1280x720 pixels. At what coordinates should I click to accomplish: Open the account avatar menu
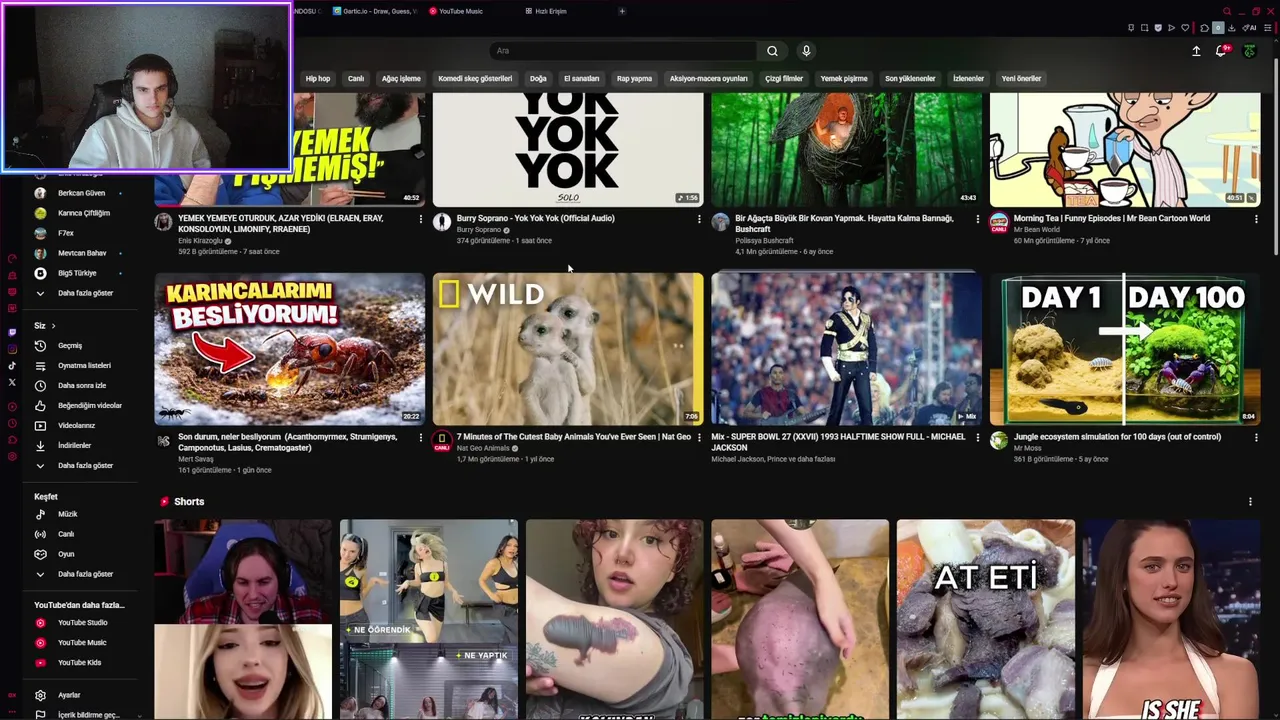point(1249,51)
